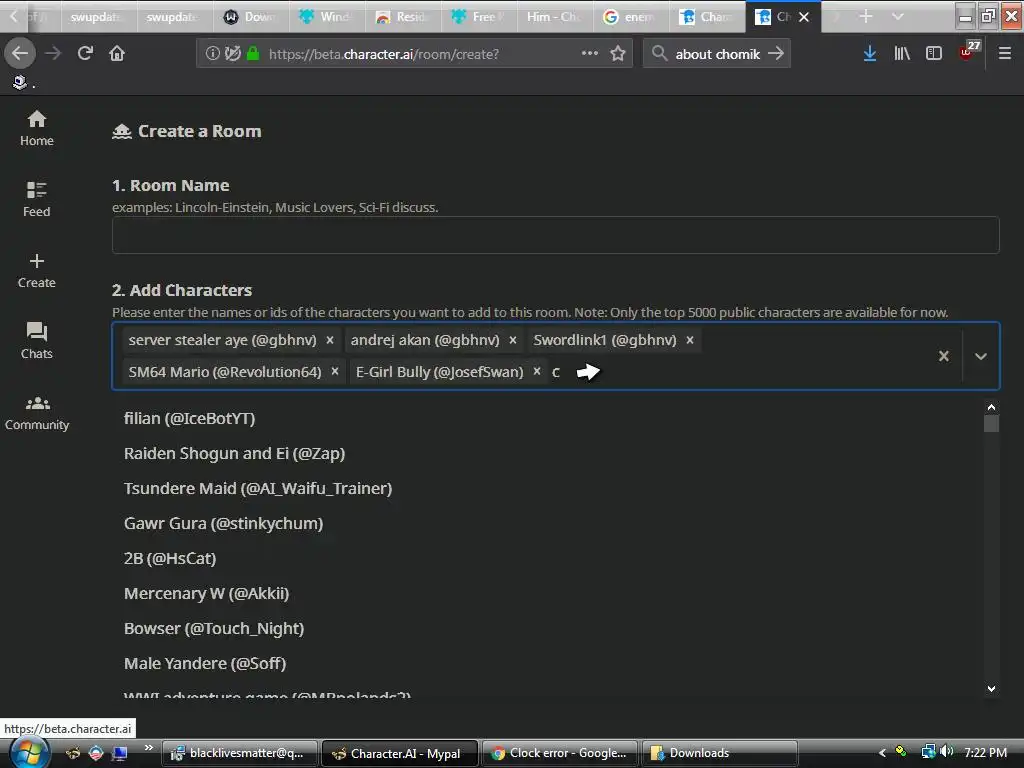Click the about chomik search box
Viewport: 1024px width, 768px height.
[716, 54]
